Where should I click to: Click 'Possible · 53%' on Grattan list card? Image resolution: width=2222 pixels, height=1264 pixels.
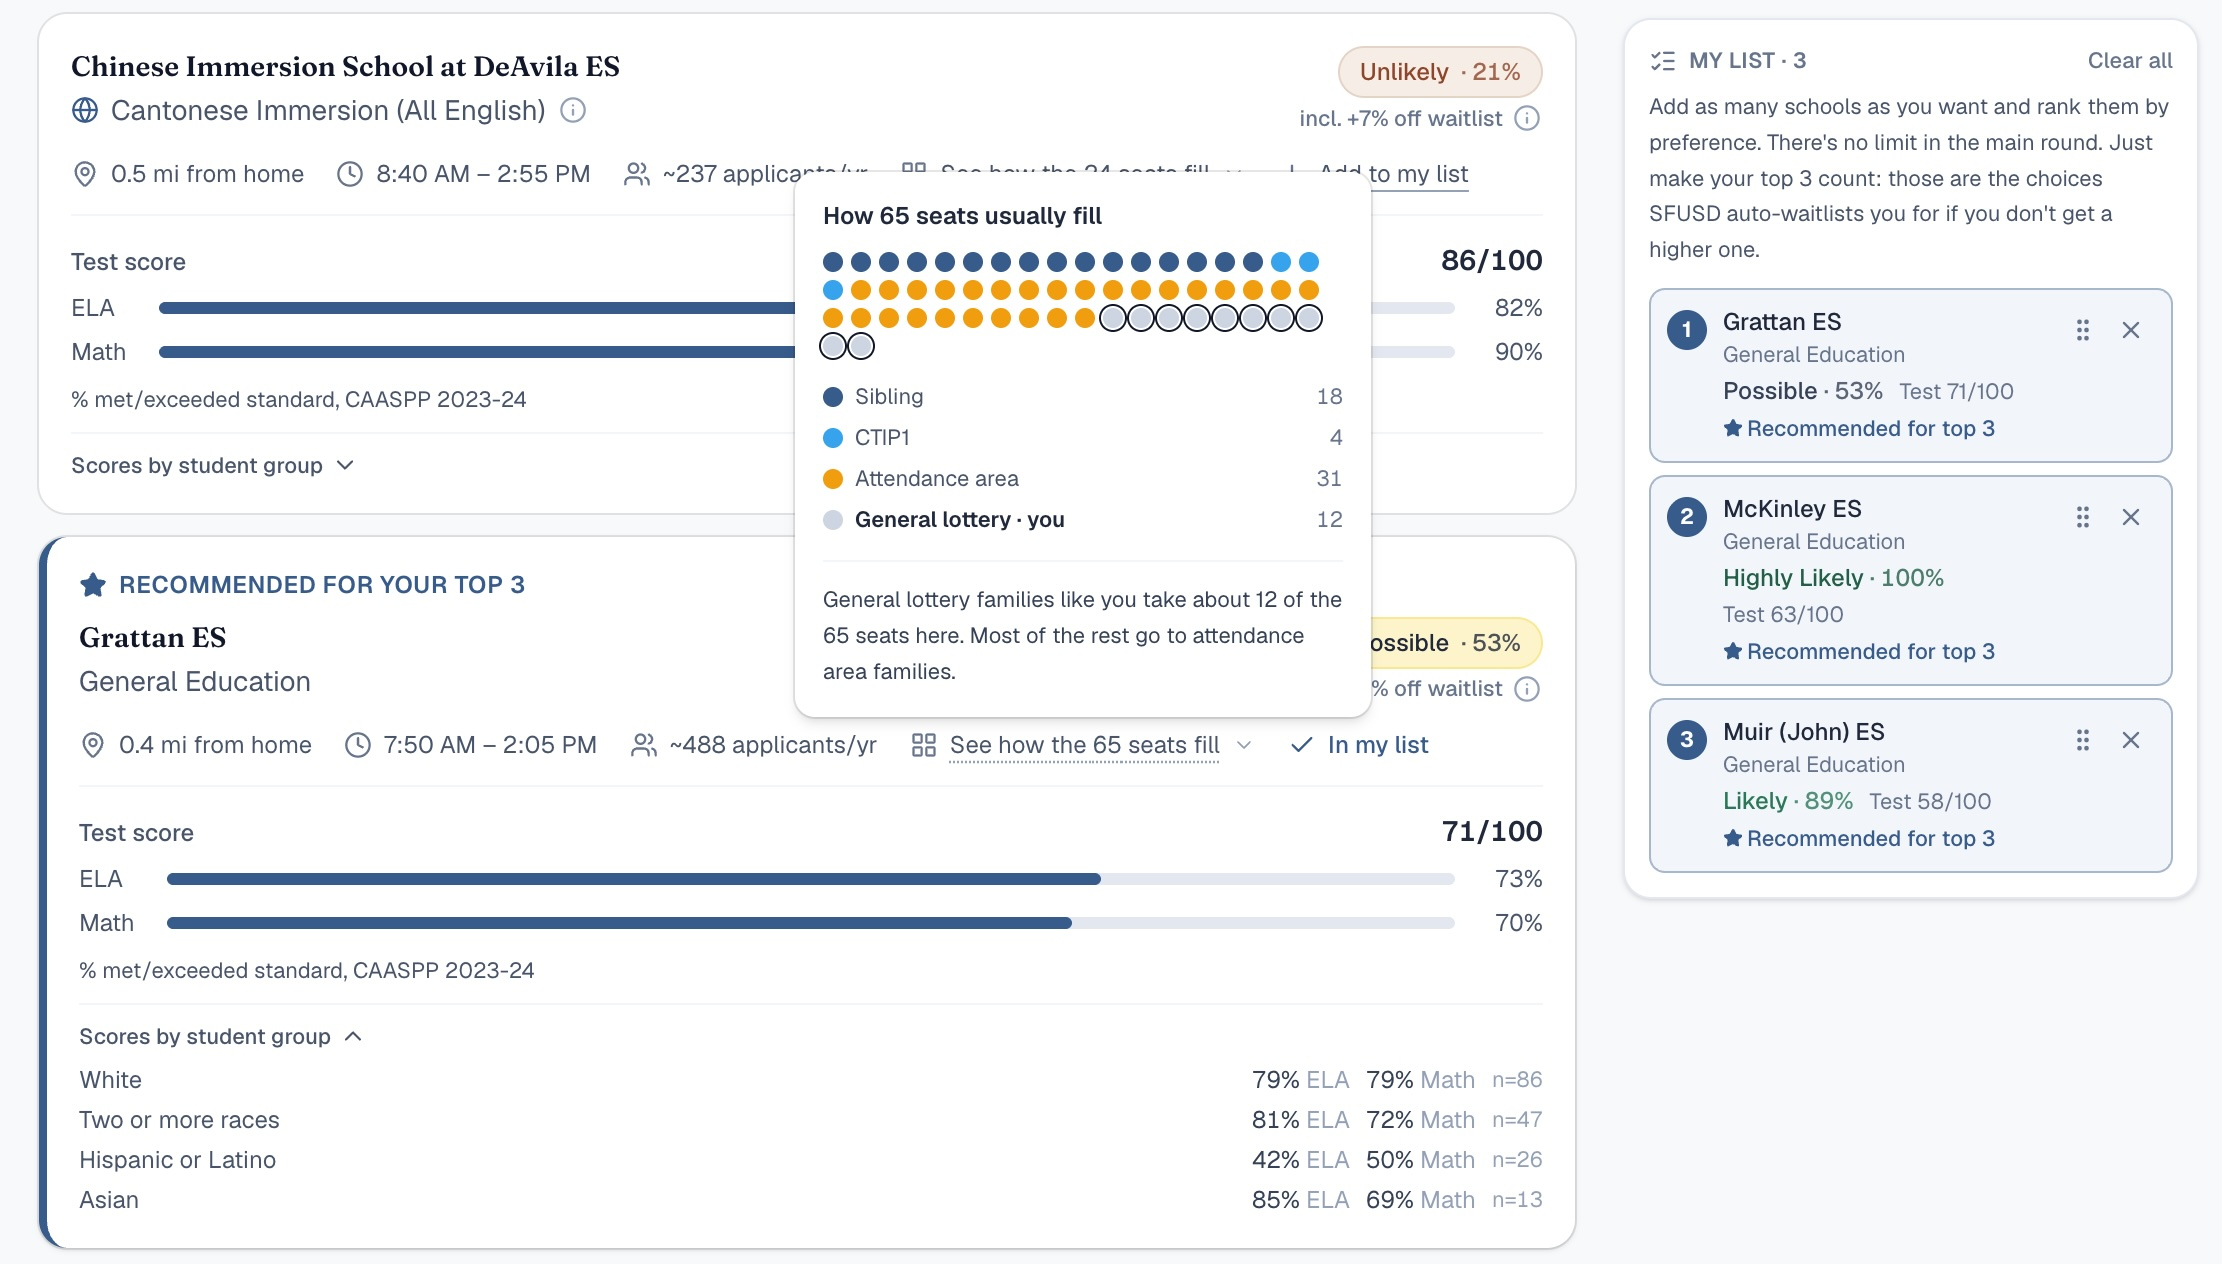point(1803,391)
